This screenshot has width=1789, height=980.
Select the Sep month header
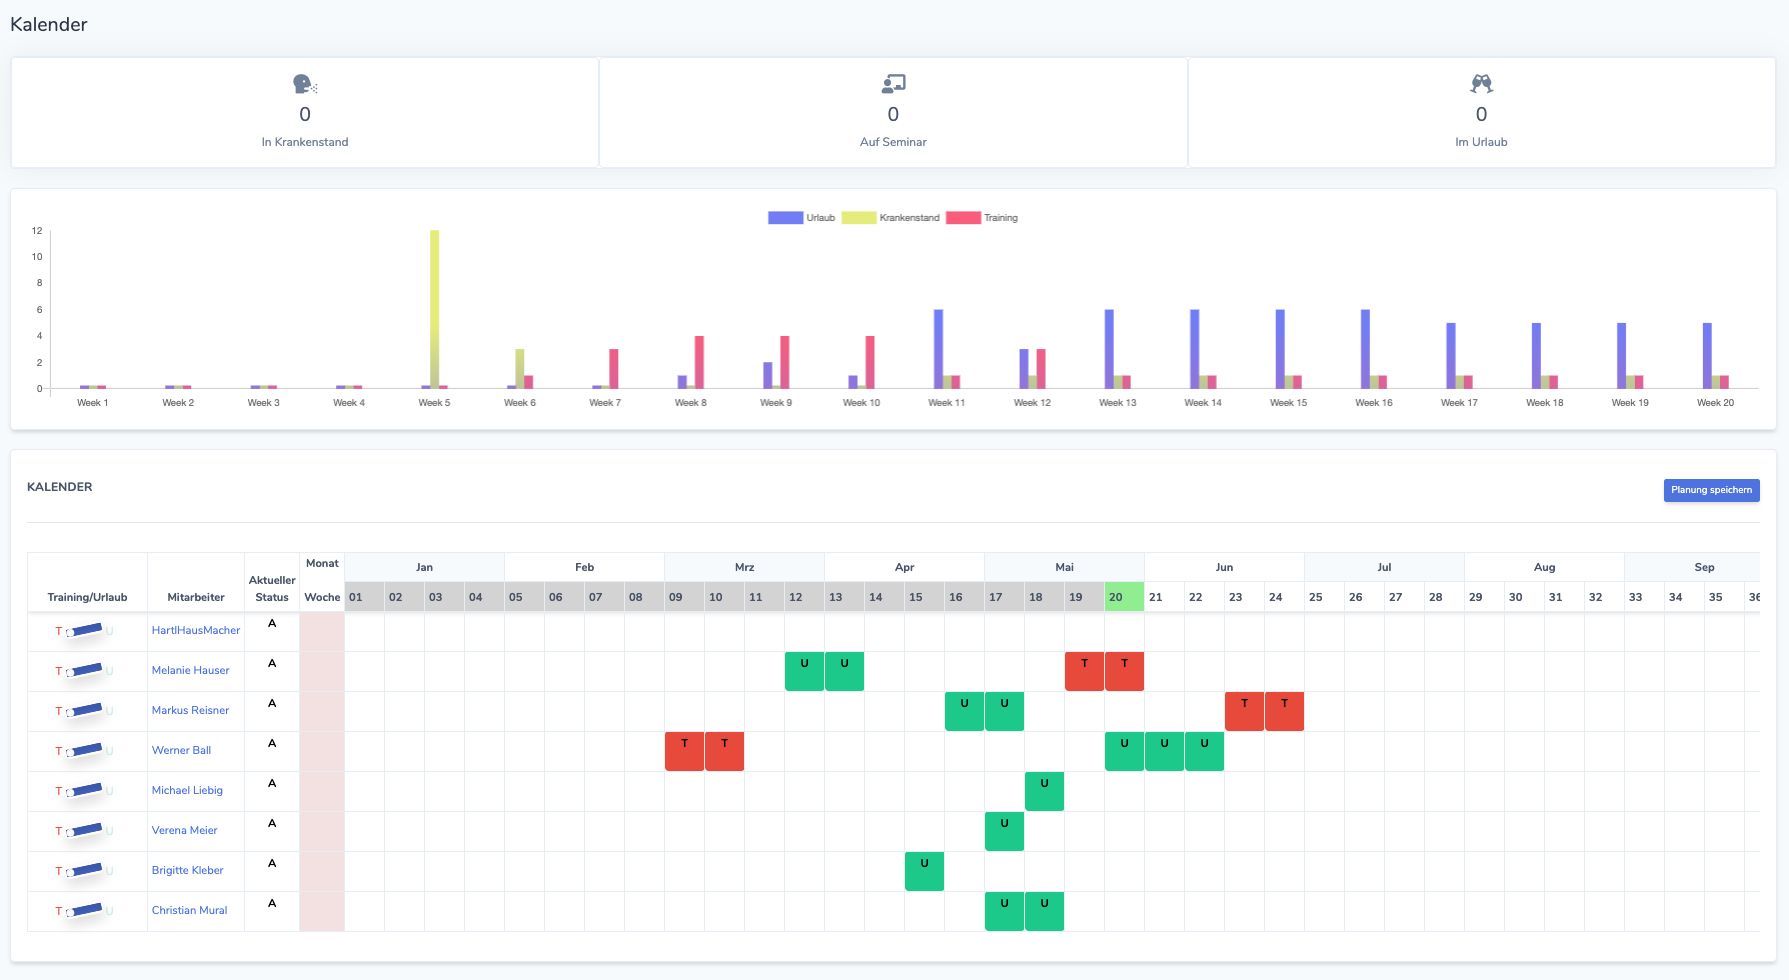[x=1703, y=567]
